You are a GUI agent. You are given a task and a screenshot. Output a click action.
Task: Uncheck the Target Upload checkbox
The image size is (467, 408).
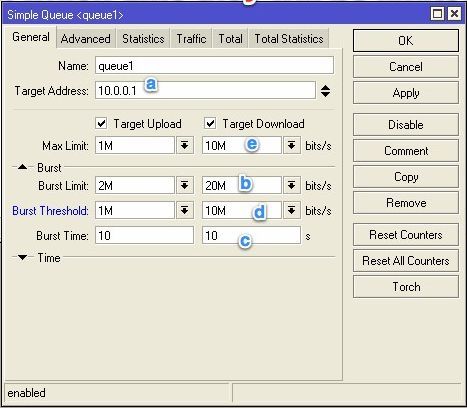tap(101, 123)
